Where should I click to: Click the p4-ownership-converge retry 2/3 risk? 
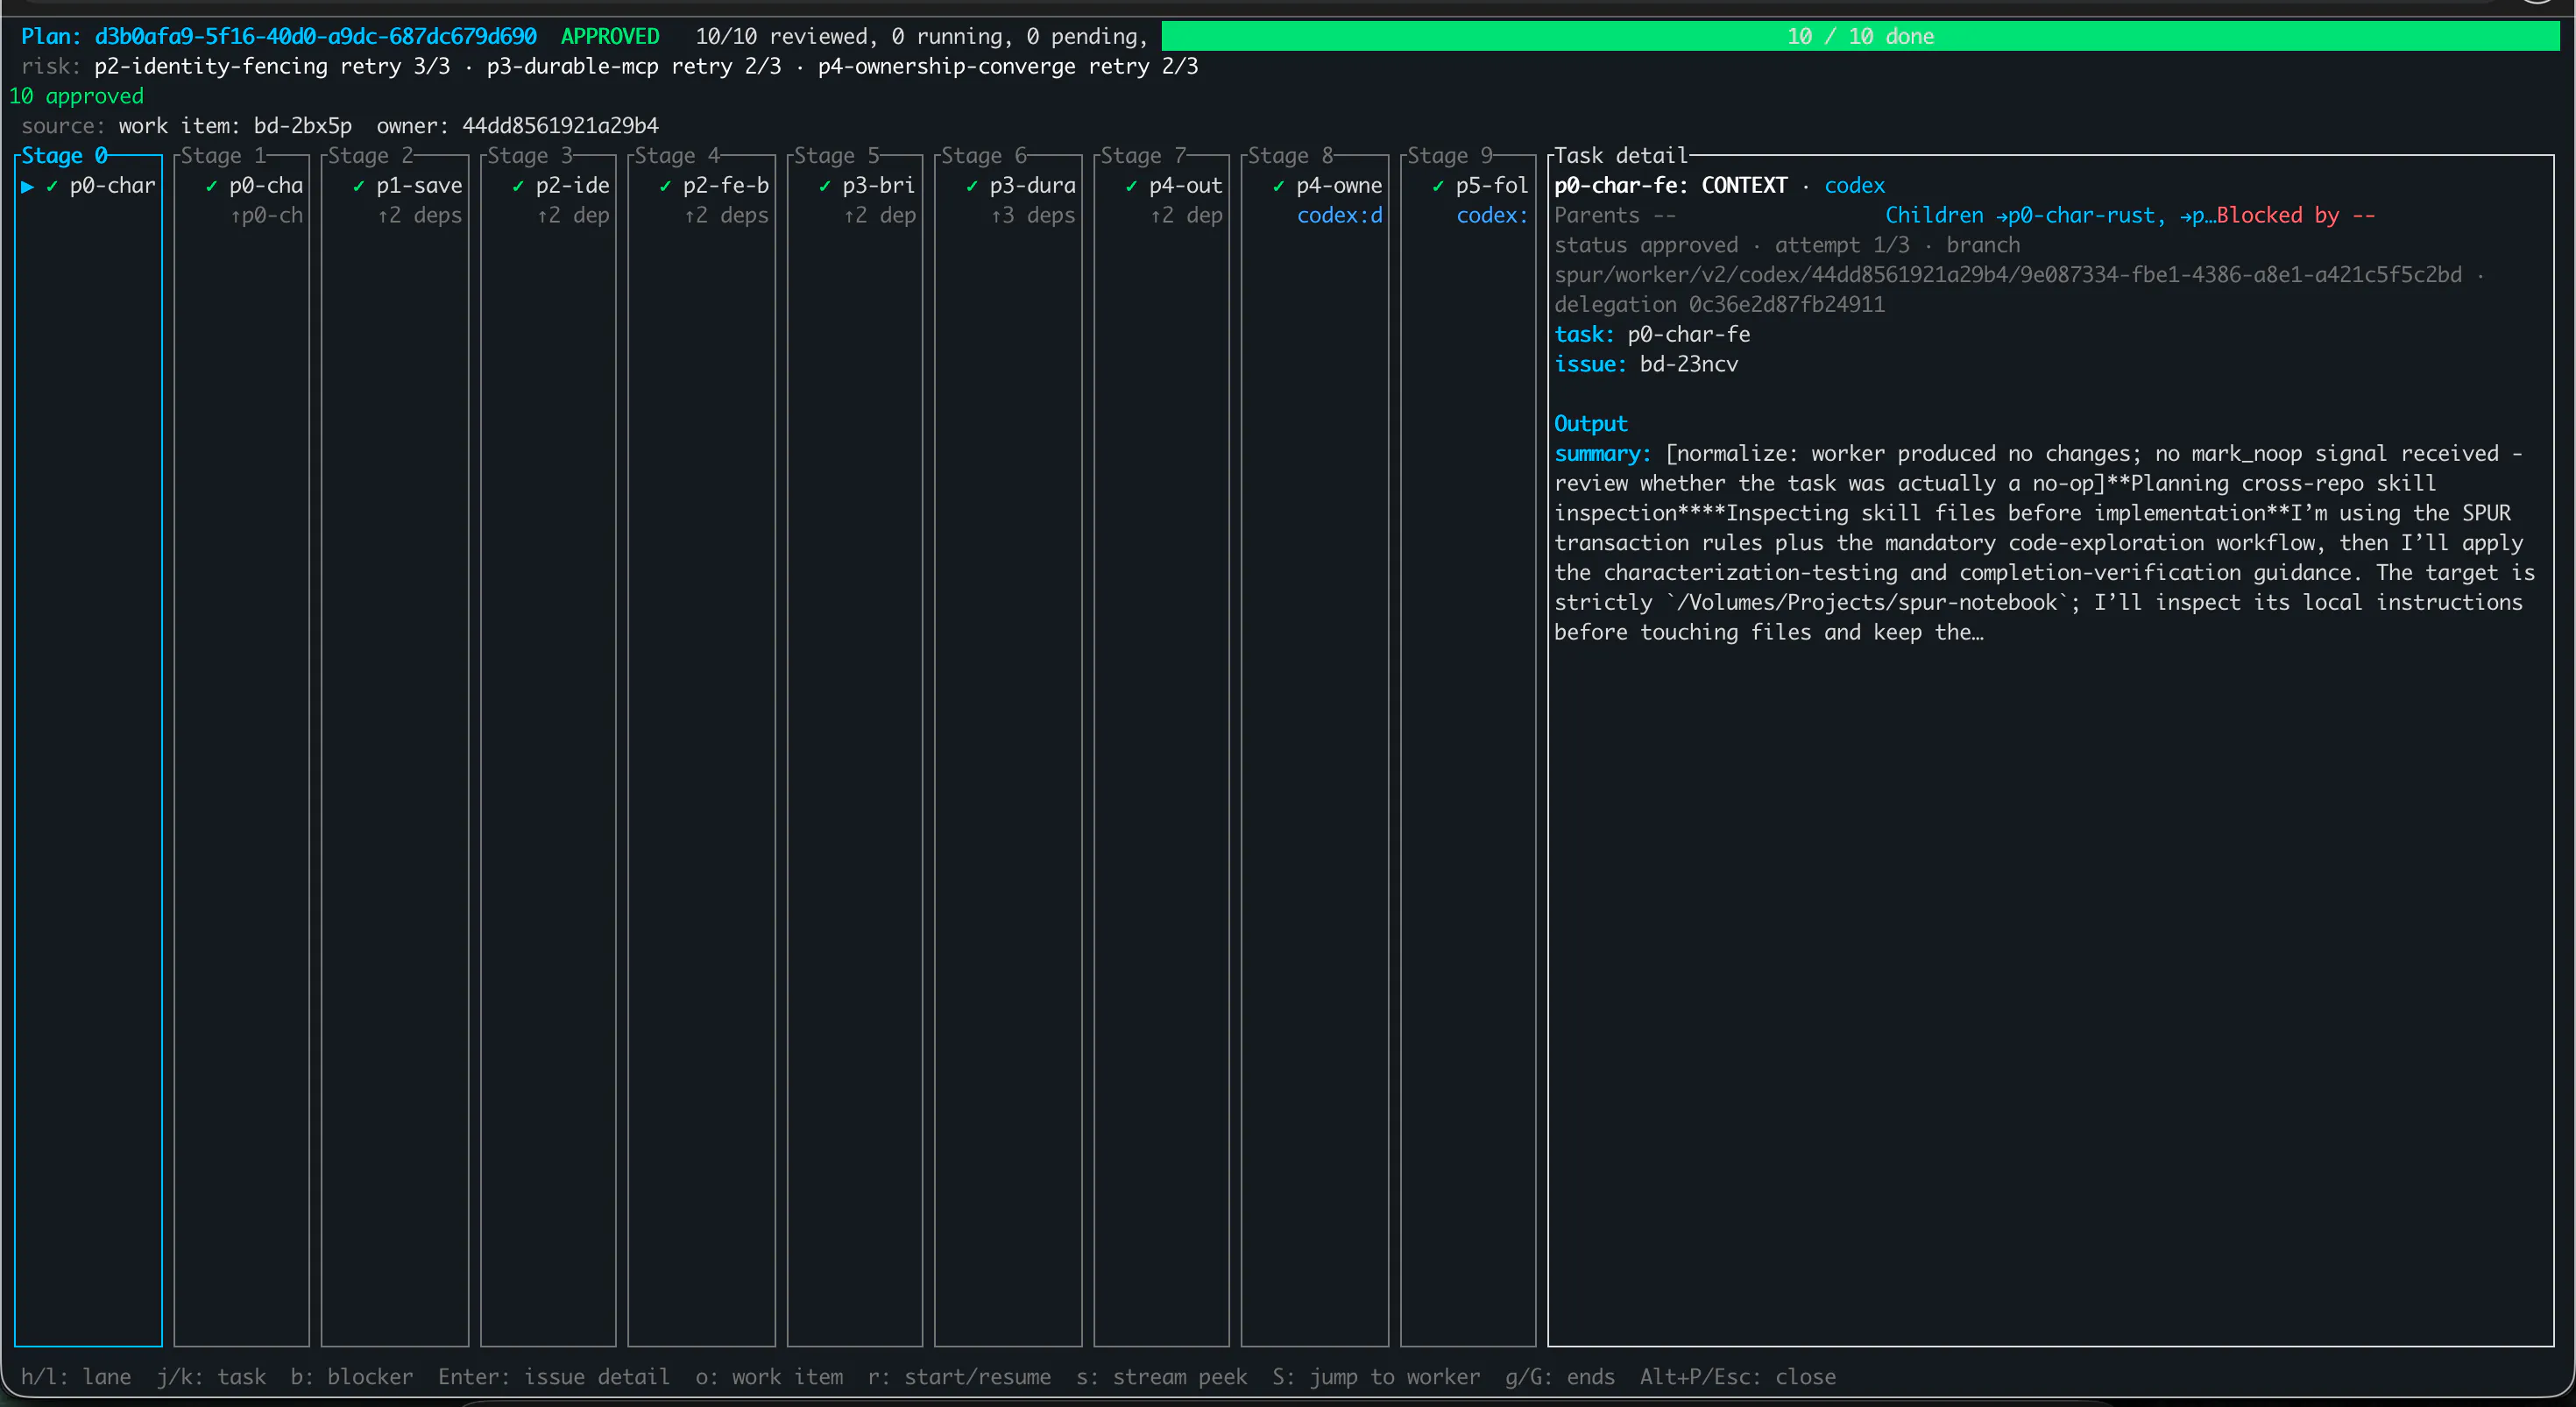1008,67
